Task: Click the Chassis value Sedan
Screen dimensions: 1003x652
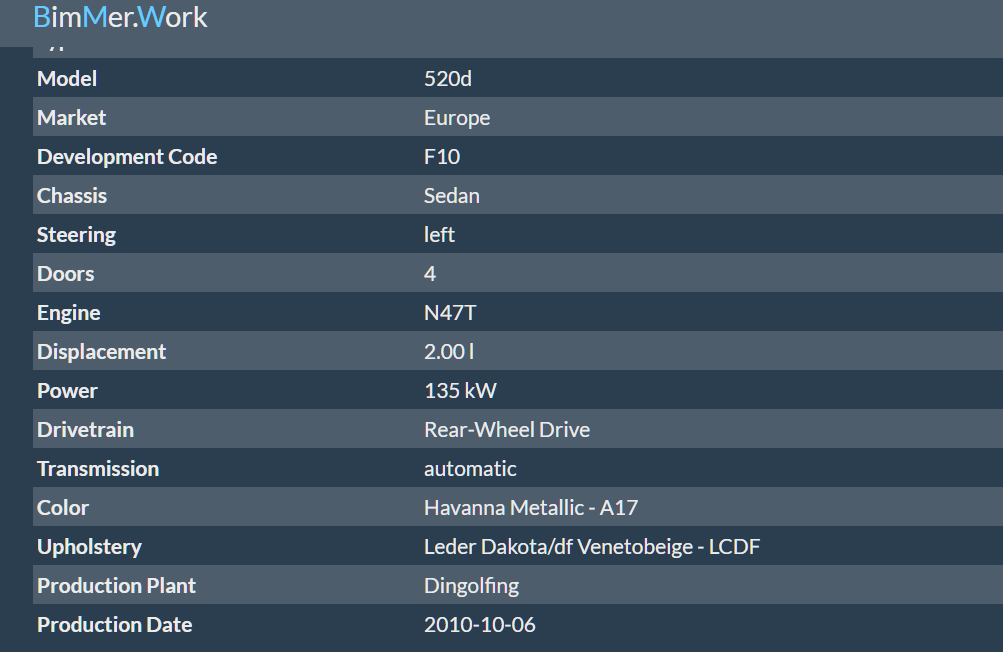Action: point(452,196)
